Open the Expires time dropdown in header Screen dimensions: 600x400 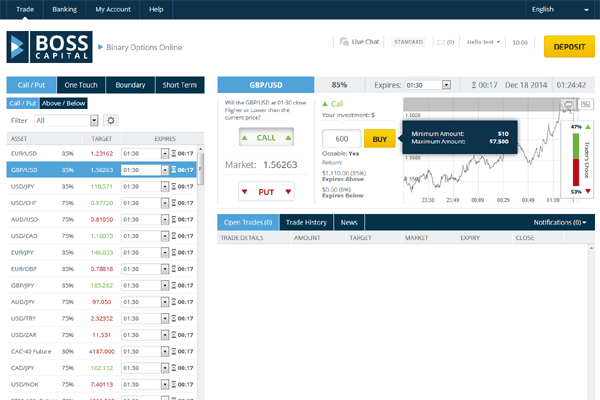point(428,85)
